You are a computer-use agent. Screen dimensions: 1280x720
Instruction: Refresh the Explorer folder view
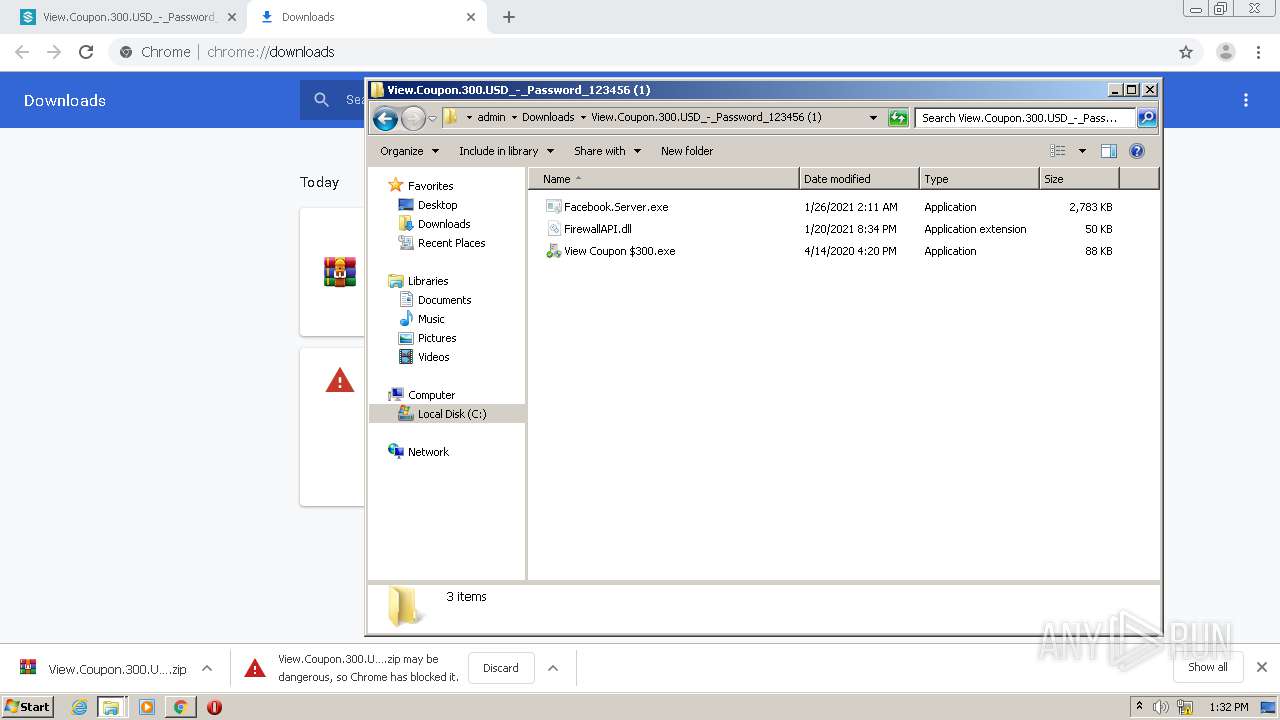tap(898, 118)
